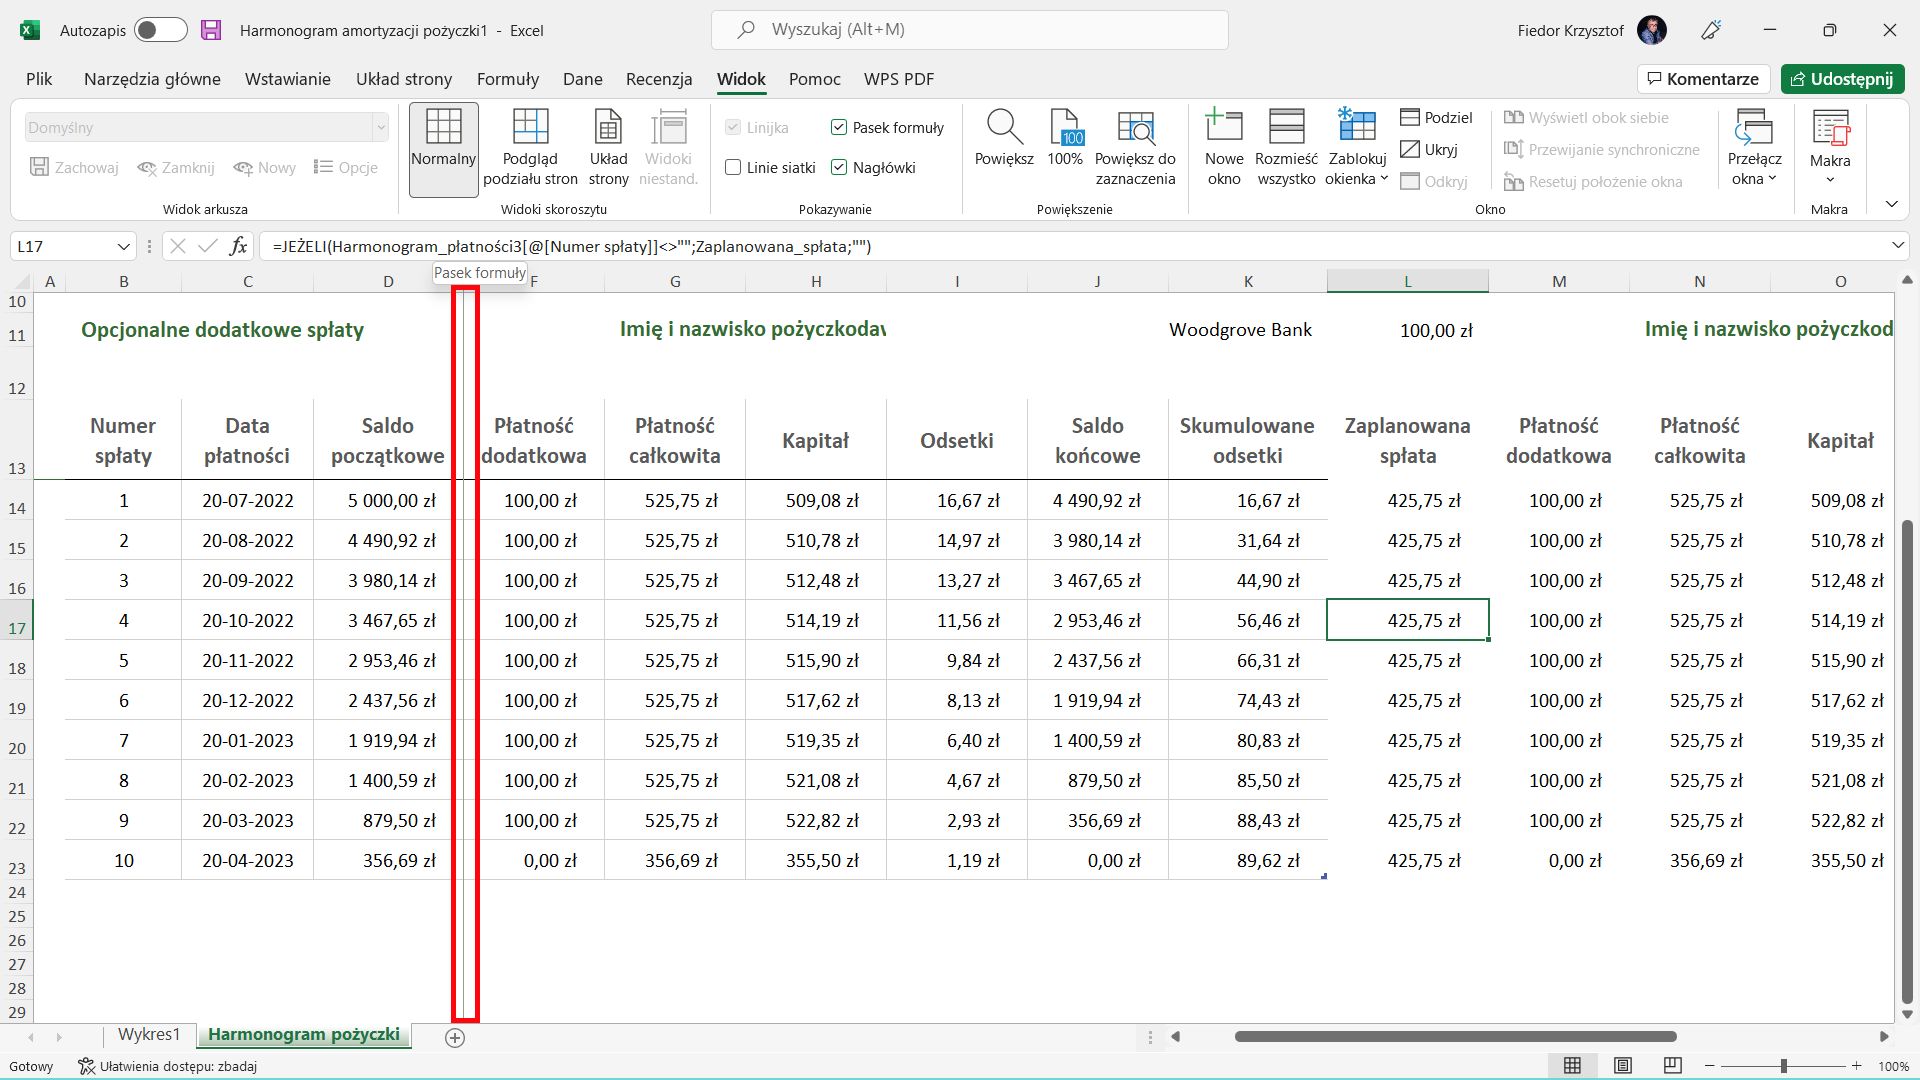Viewport: 1920px width, 1080px height.
Task: Set zoom to 100% icon
Action: (1065, 128)
